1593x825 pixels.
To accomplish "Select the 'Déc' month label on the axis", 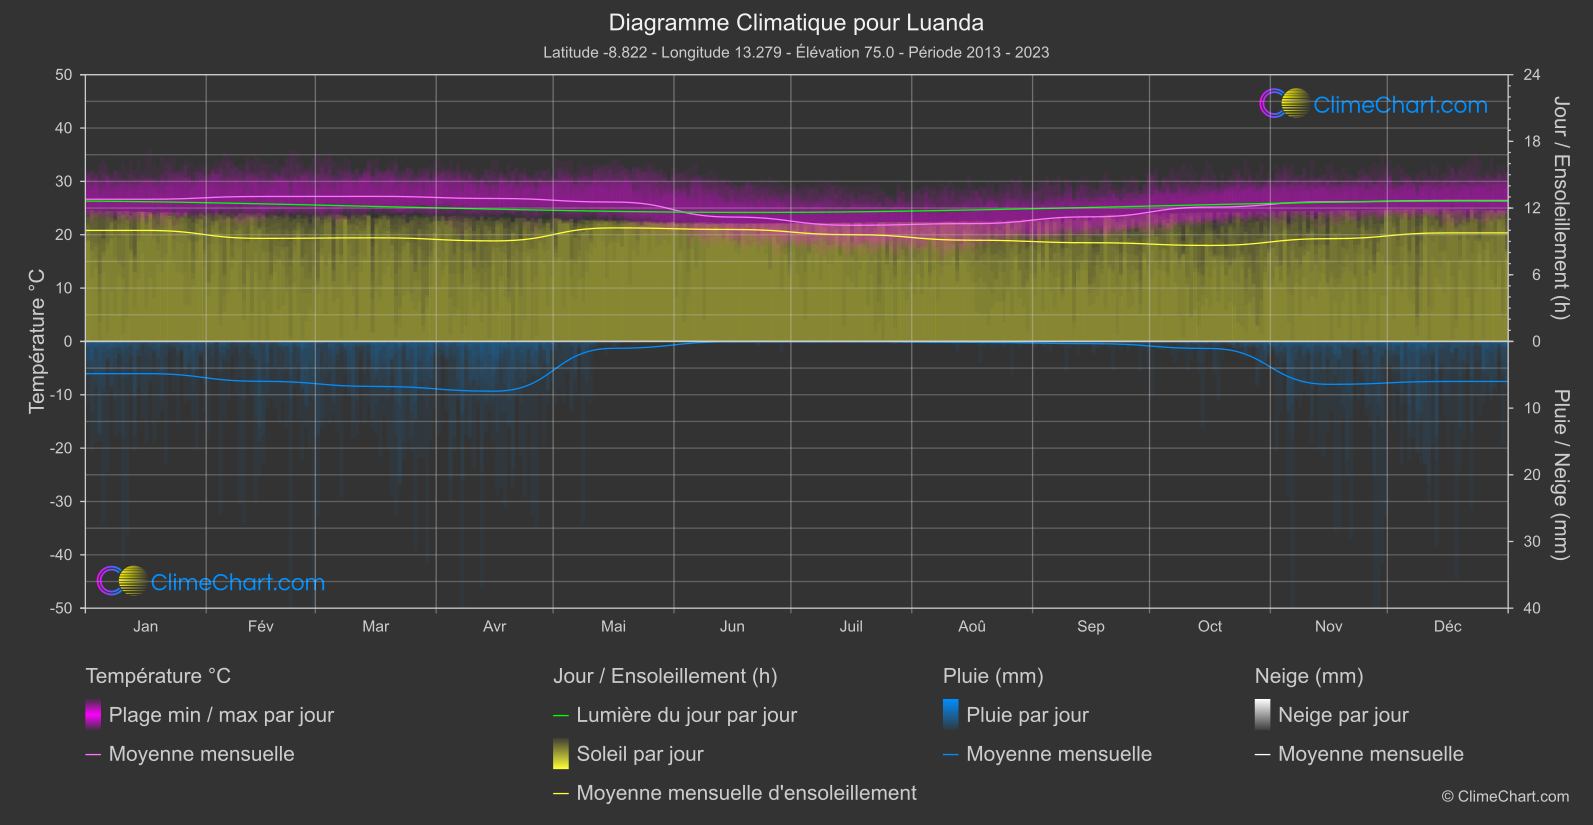I will 1447,626.
